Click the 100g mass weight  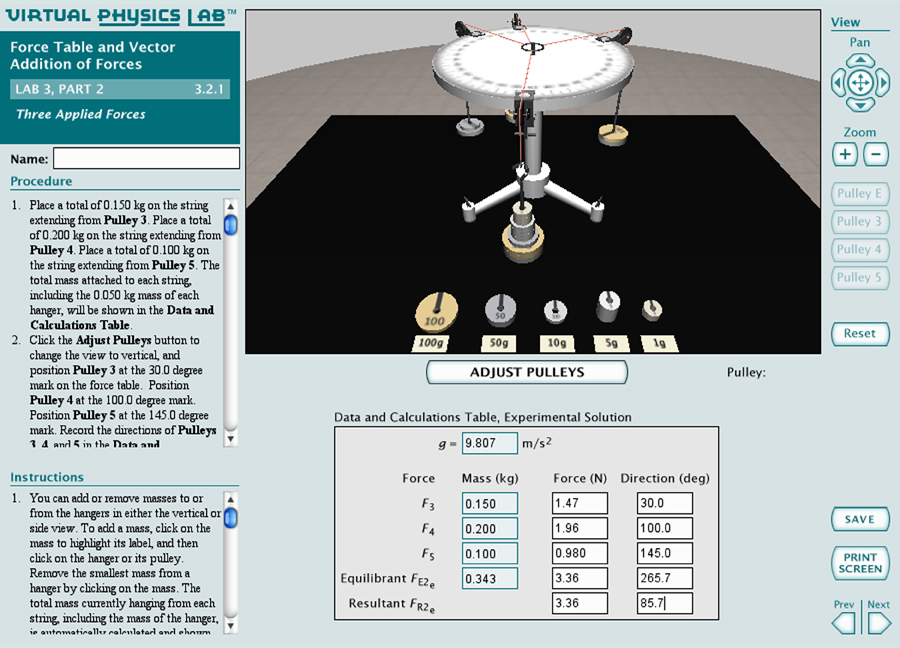pyautogui.click(x=435, y=312)
